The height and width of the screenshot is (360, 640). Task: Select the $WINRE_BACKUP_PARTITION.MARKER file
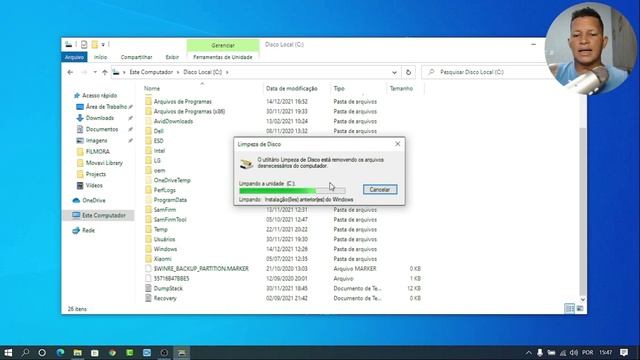click(x=201, y=269)
